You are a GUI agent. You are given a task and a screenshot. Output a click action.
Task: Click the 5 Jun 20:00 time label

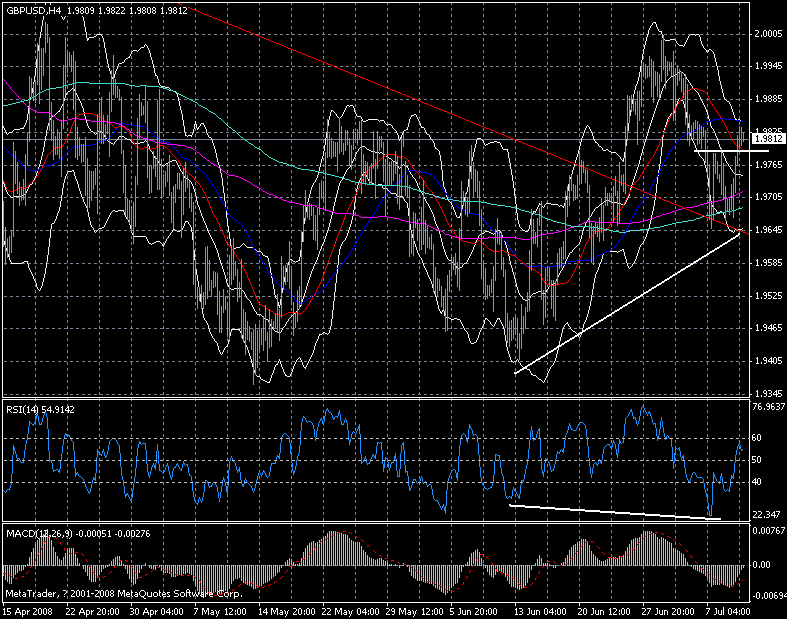pyautogui.click(x=474, y=611)
